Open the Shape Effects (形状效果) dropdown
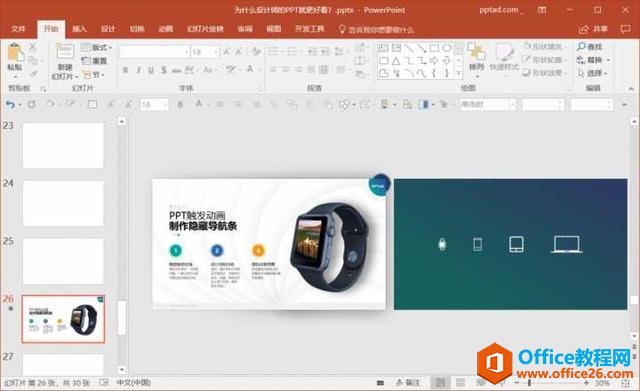The height and width of the screenshot is (391, 640). click(x=545, y=73)
